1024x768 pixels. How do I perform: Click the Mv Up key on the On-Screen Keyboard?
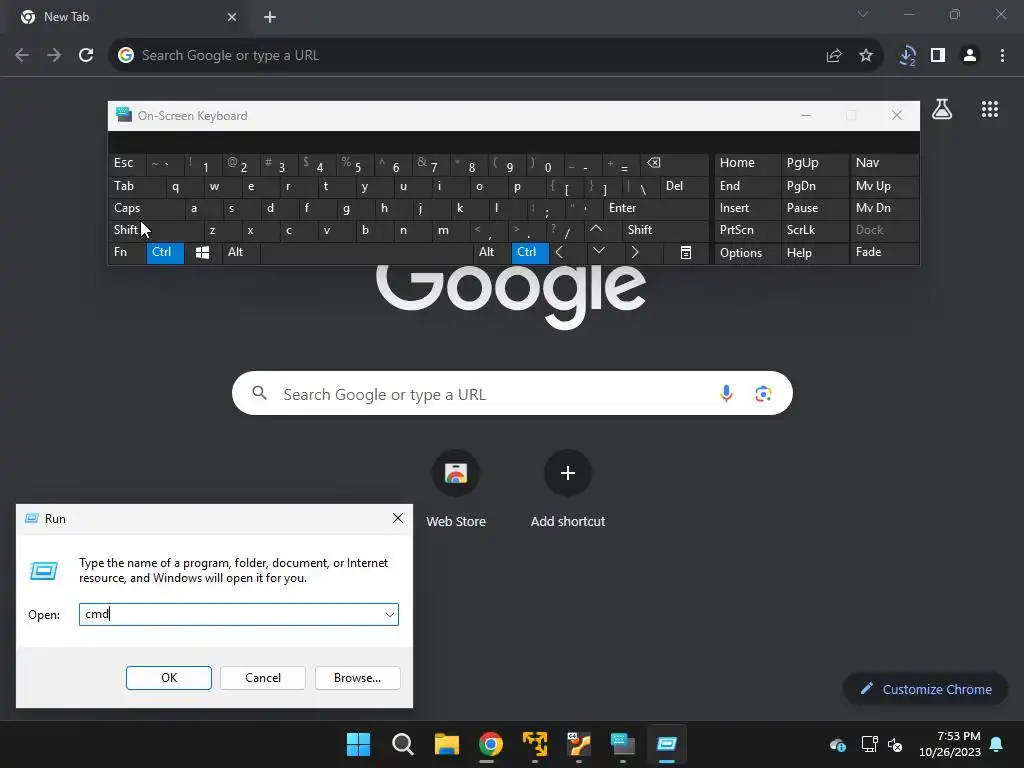pyautogui.click(x=884, y=187)
